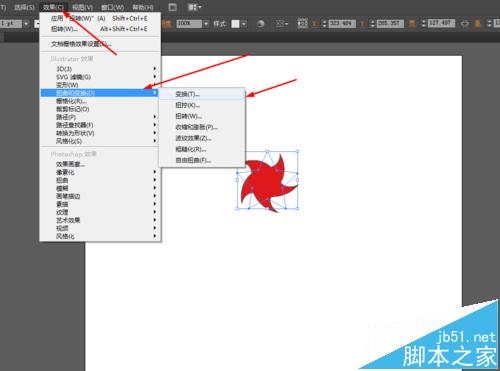Open the 窗口(W) Window menu
Image resolution: width=500 pixels, height=371 pixels.
pos(112,7)
